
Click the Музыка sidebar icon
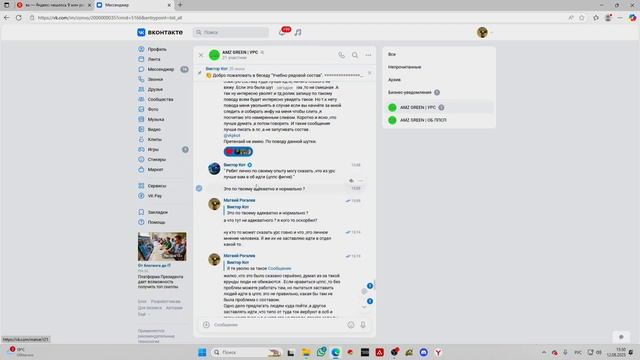tap(141, 119)
